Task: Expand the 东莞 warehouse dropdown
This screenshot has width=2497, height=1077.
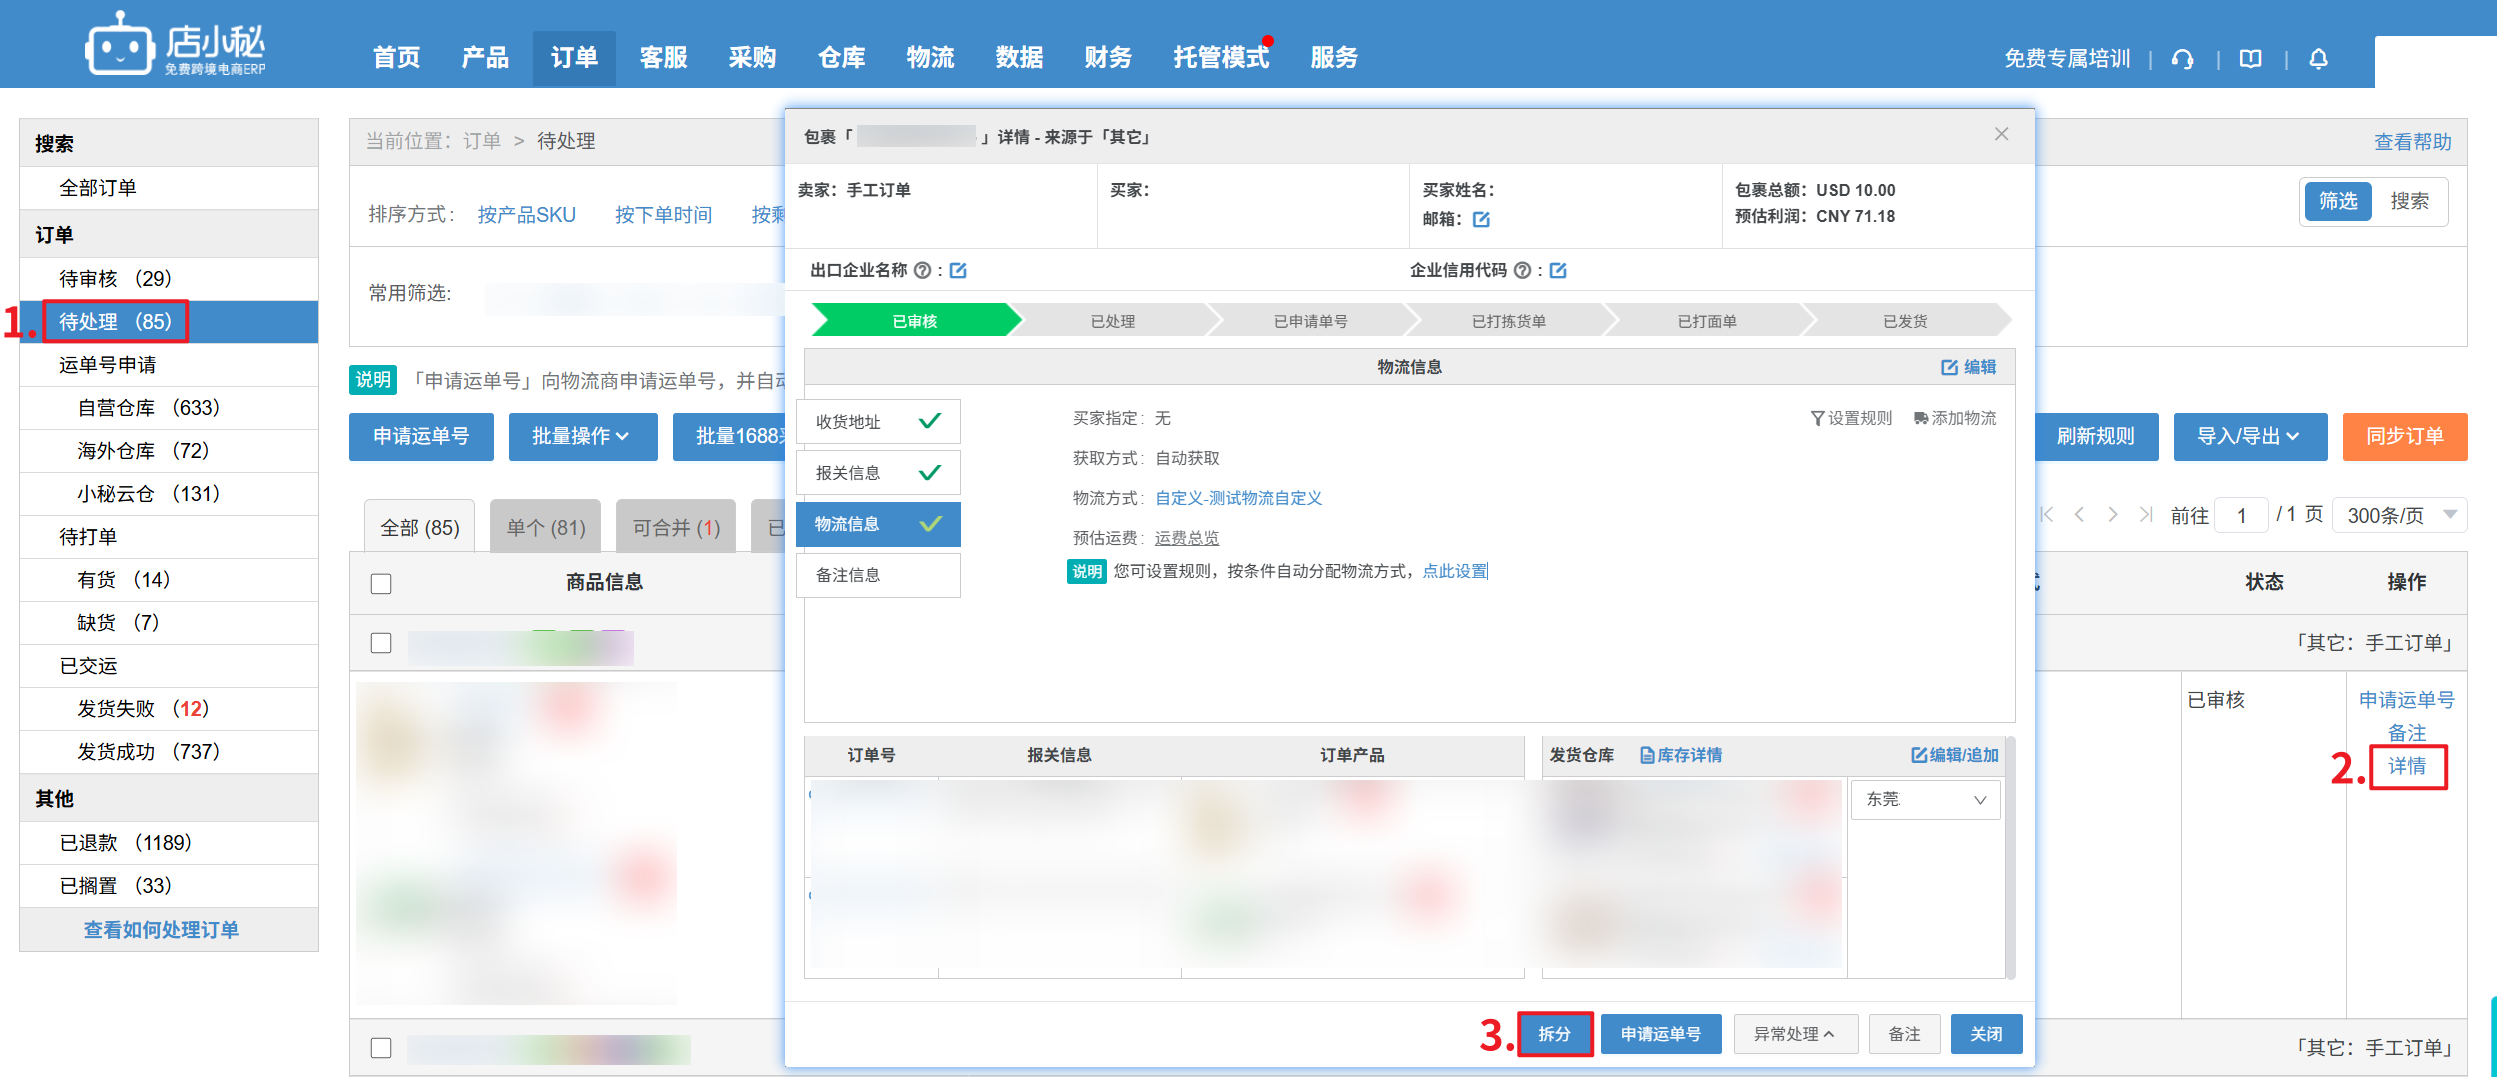Action: coord(1924,800)
